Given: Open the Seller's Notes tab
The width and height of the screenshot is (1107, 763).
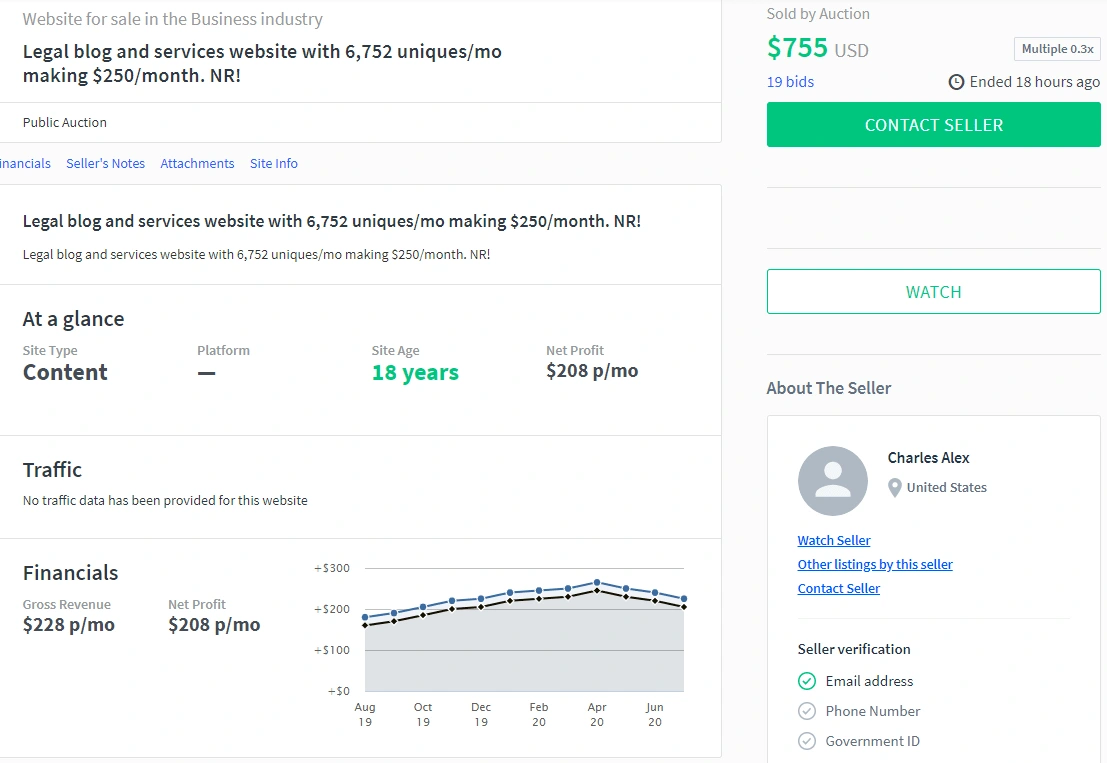Looking at the screenshot, I should click(105, 163).
